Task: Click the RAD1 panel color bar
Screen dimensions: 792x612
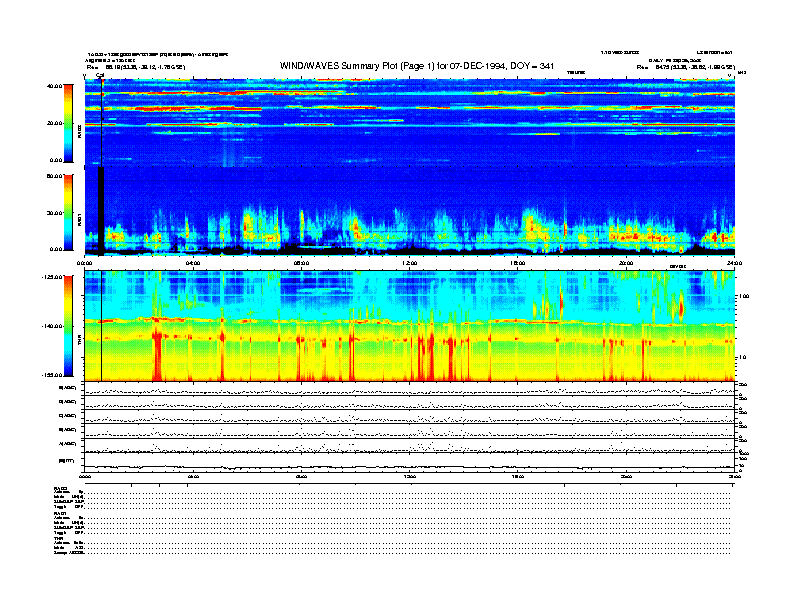Action: (68, 212)
